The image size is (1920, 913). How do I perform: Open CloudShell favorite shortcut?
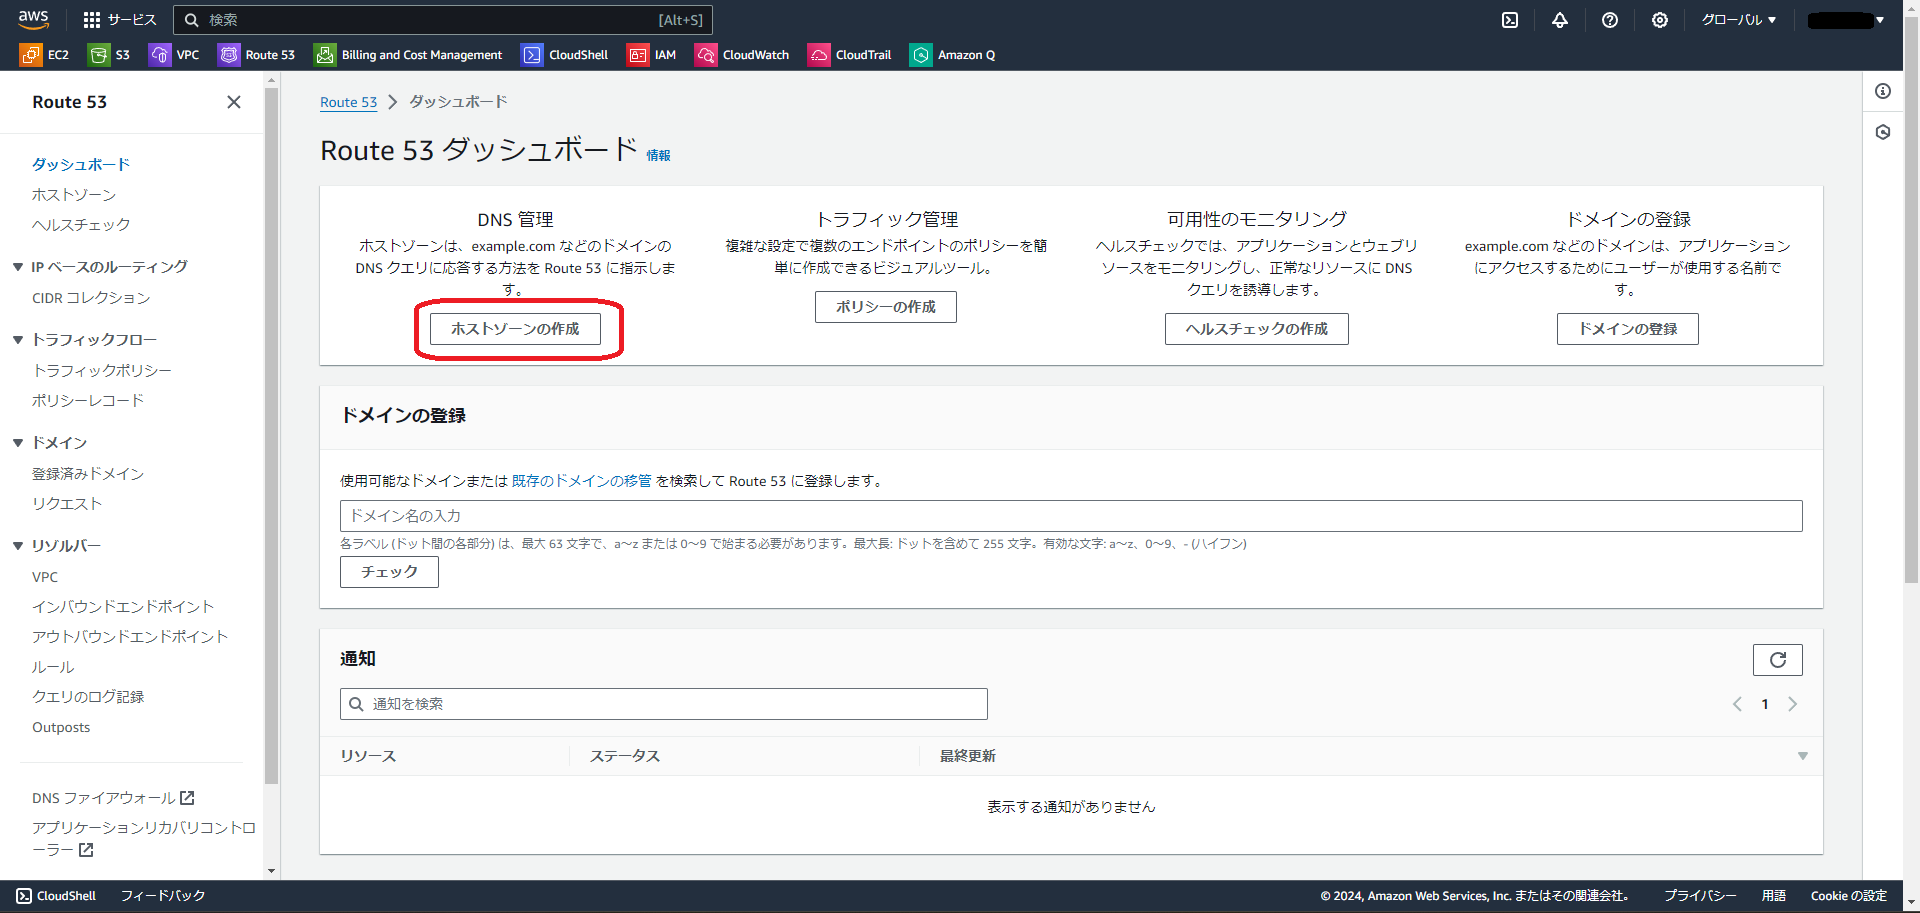click(x=565, y=55)
